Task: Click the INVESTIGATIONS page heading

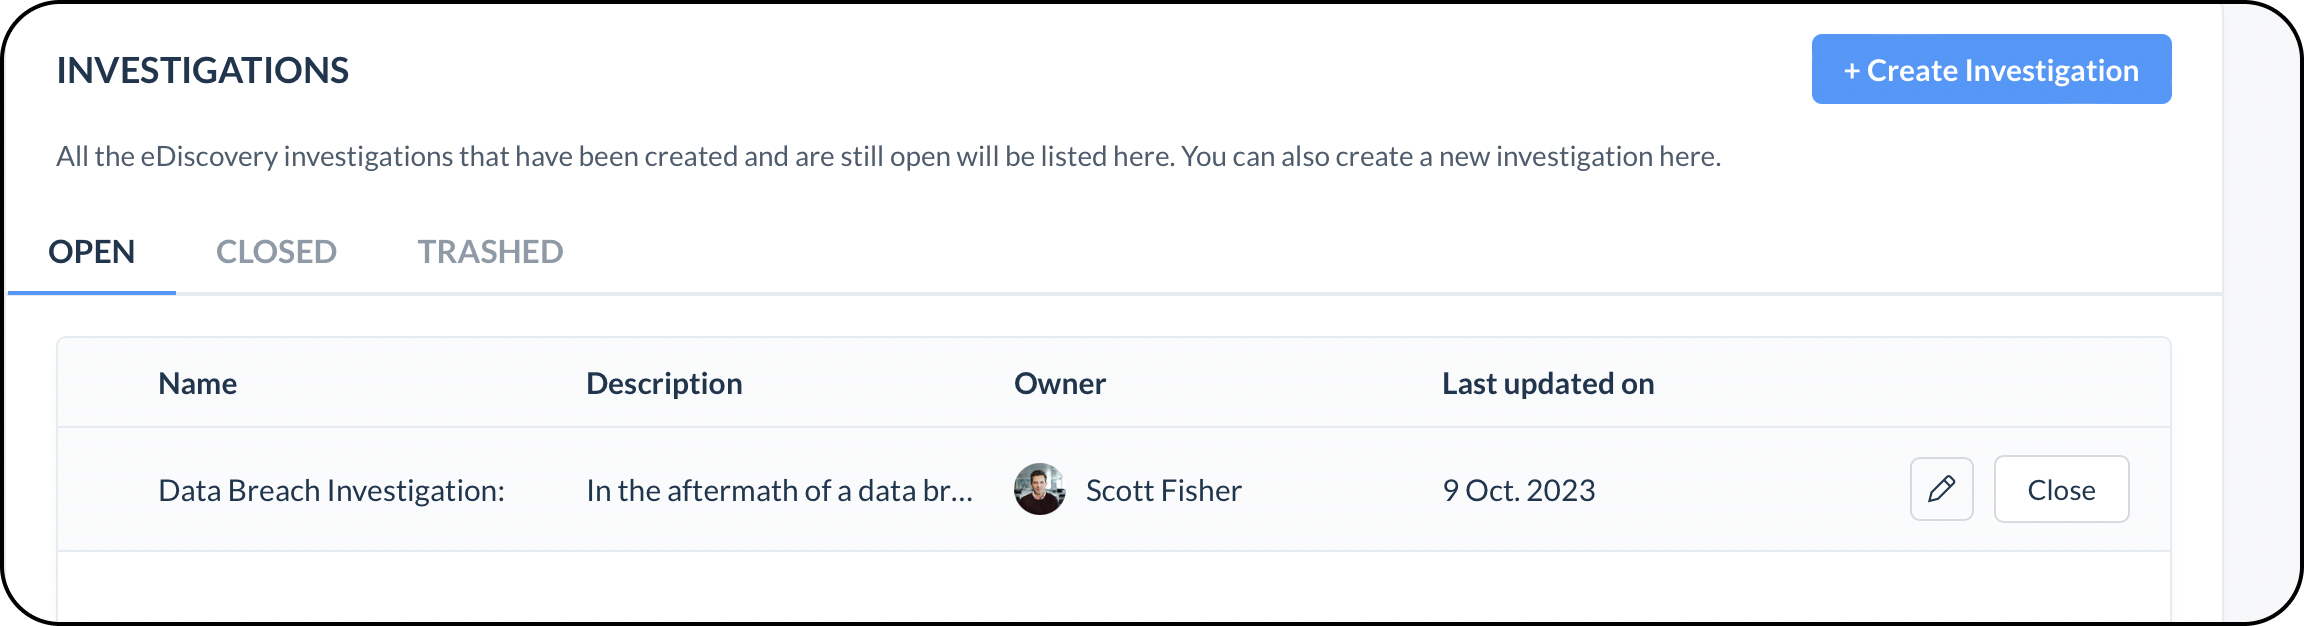Action: pos(203,70)
